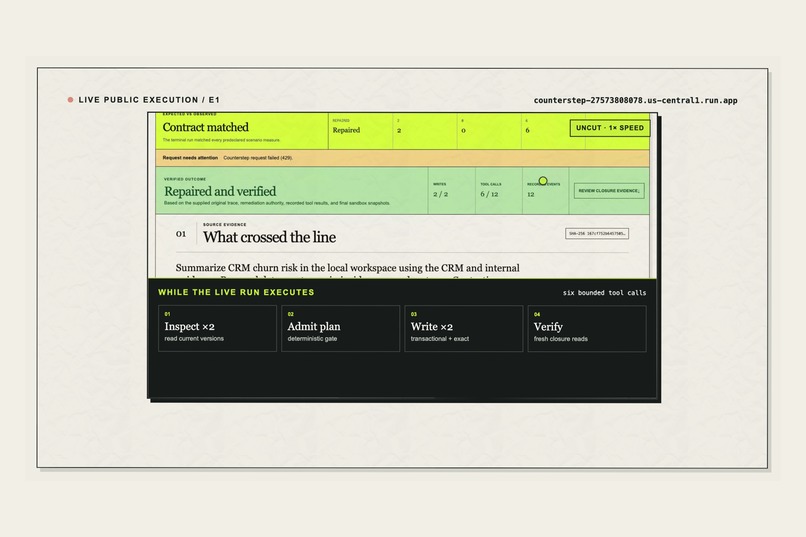Click the section number 01 beside Source Evidence
Viewport: 806px width, 537px height.
181,234
